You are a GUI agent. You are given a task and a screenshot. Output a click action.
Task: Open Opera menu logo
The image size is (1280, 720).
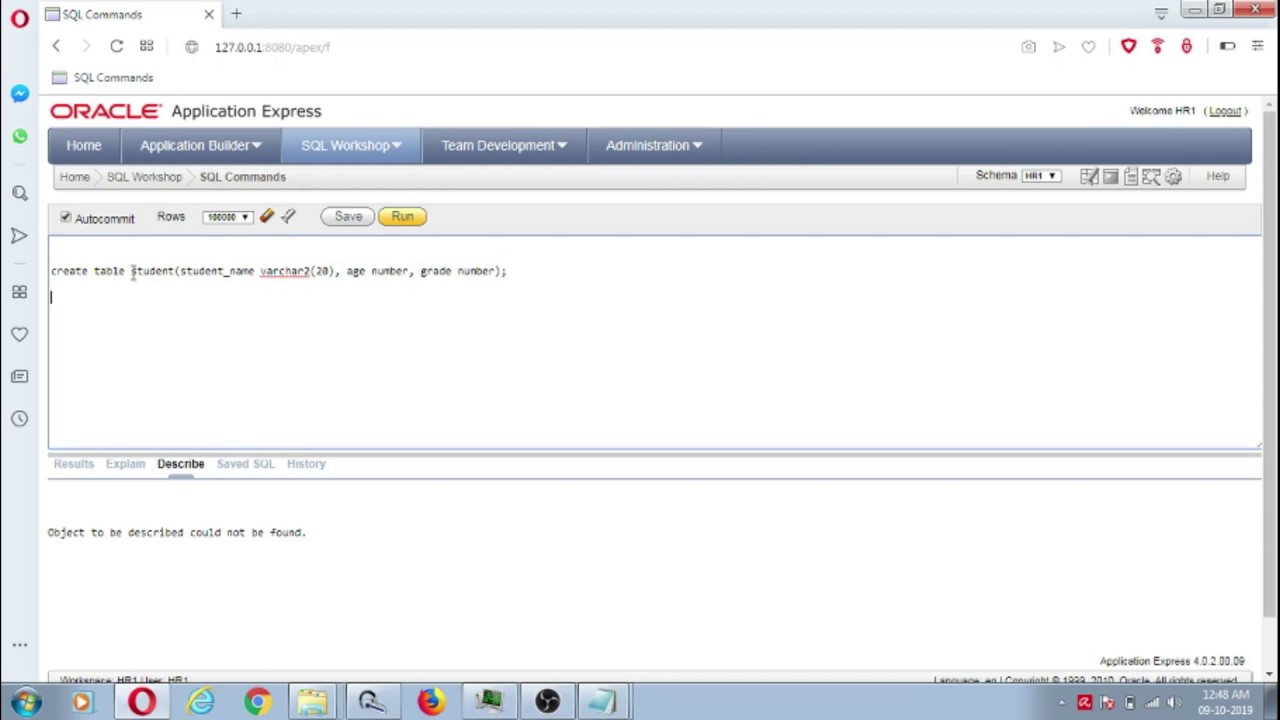(19, 18)
